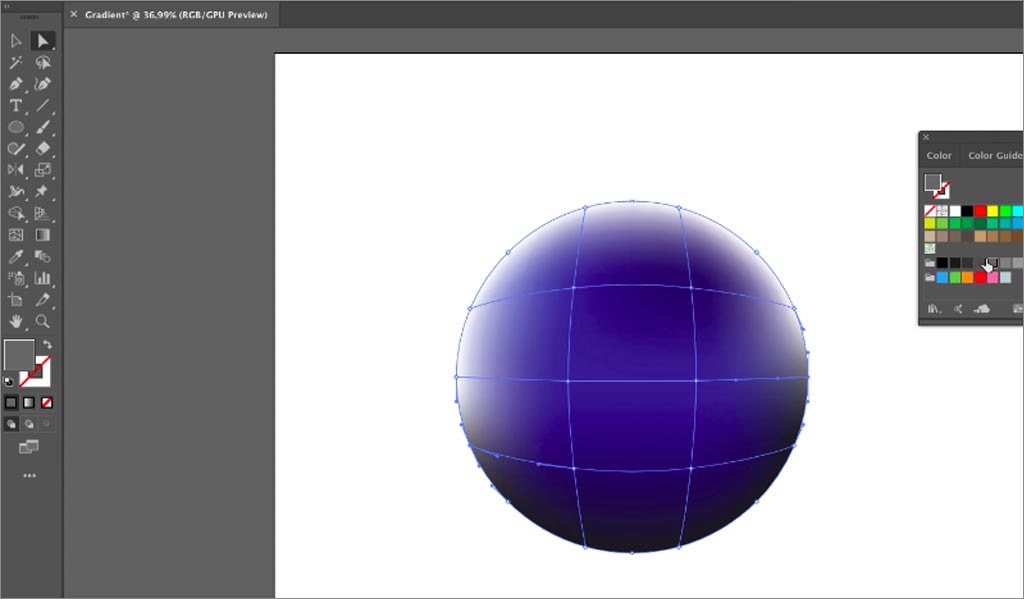Viewport: 1024px width, 599px height.
Task: Pick the red swatch in the panel
Action: 980,208
